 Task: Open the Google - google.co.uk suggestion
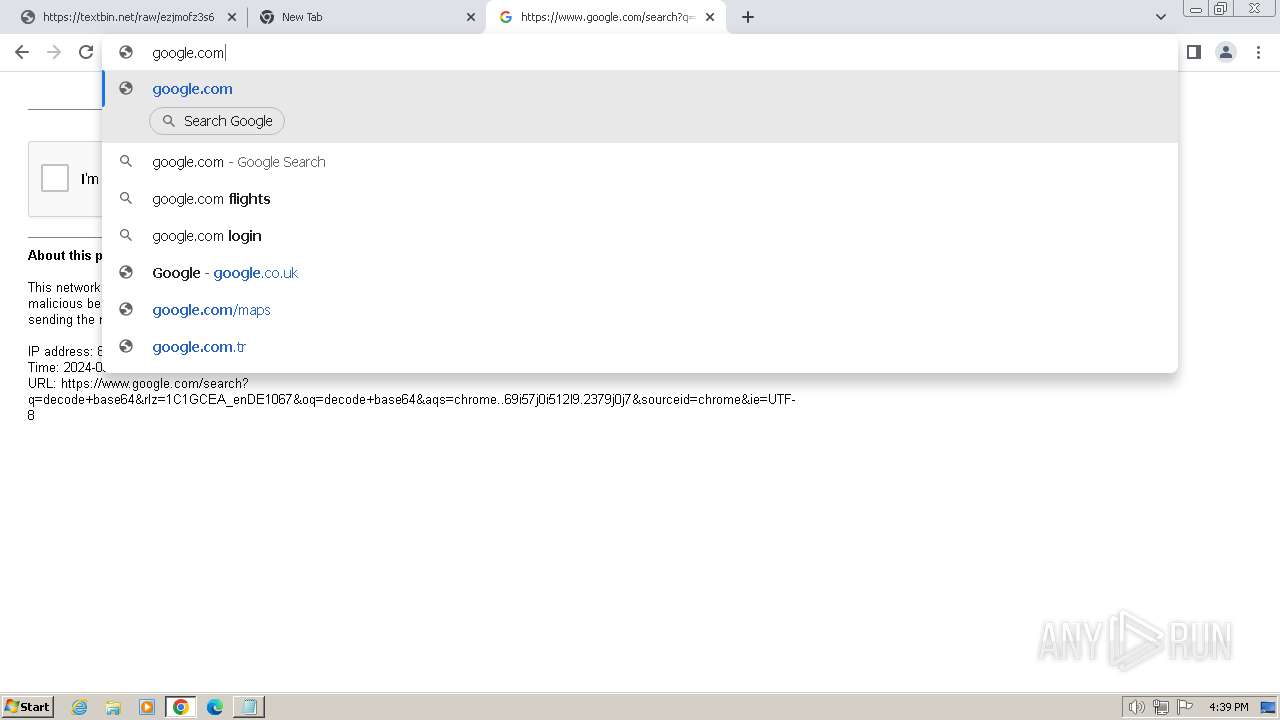tap(640, 273)
